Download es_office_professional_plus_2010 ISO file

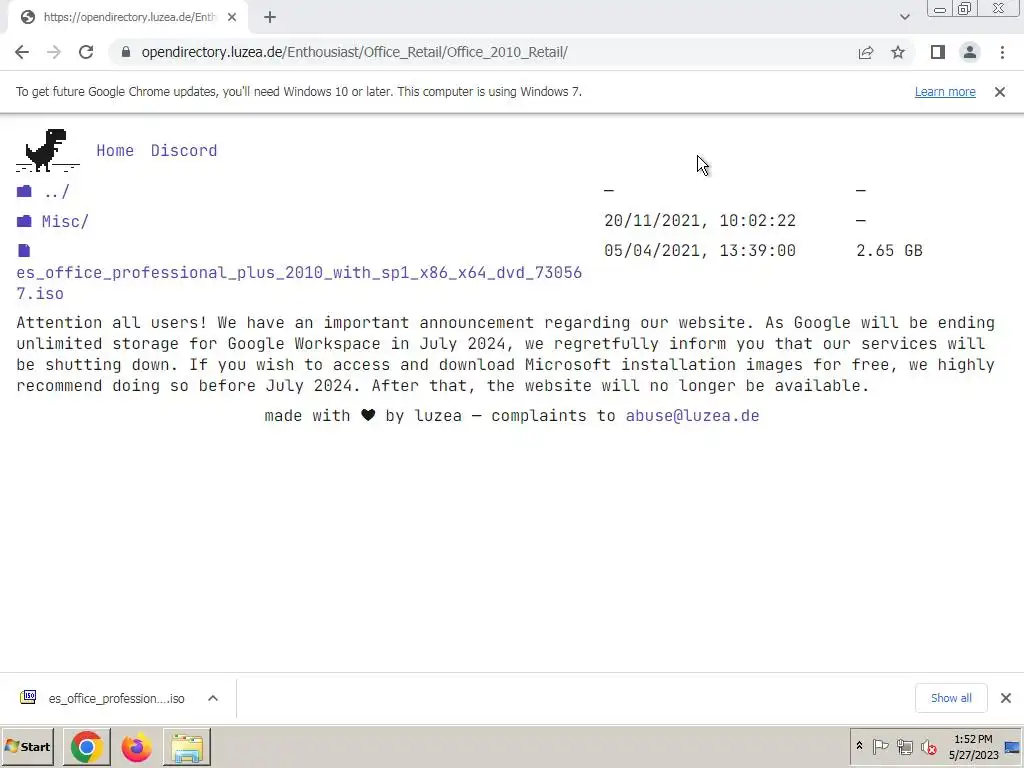click(299, 283)
